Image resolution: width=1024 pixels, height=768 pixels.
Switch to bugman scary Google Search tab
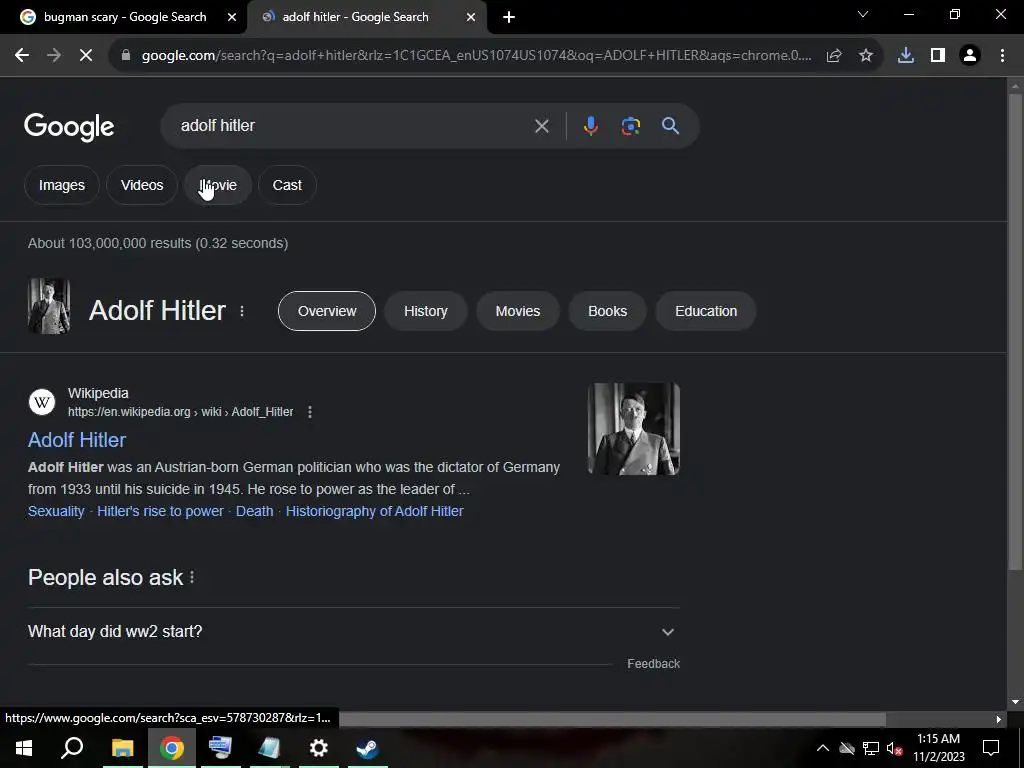124,17
